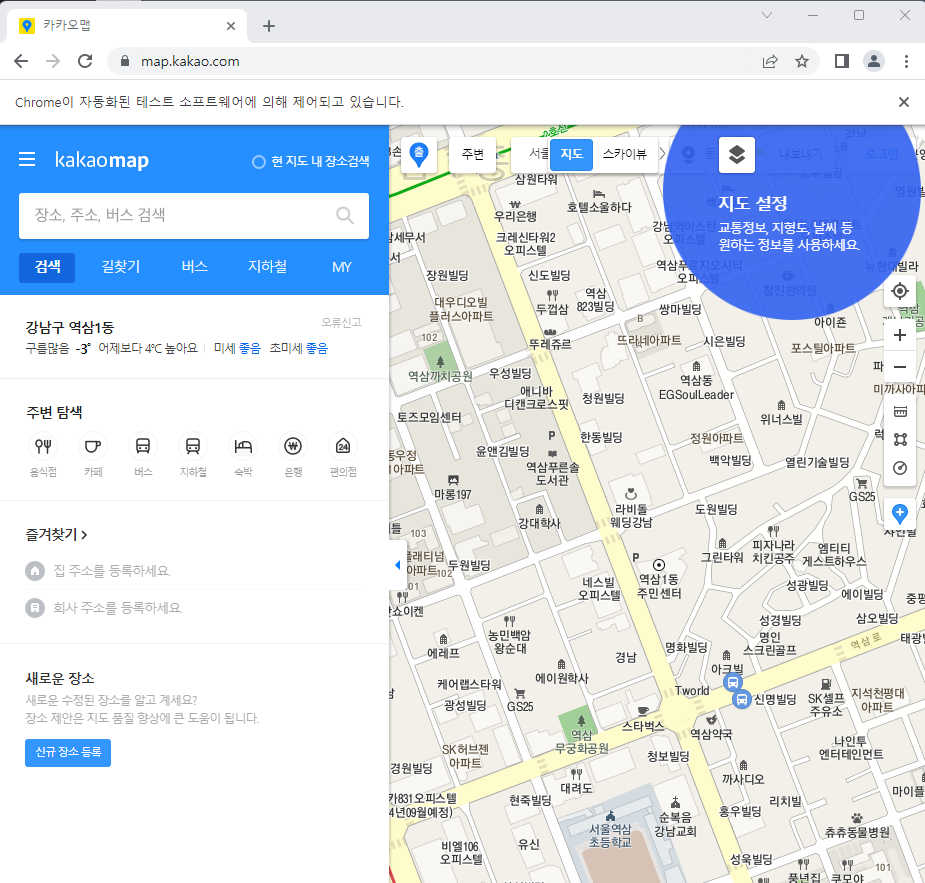Zoom out the map with minus button
Screen dimensions: 925x883
900,366
